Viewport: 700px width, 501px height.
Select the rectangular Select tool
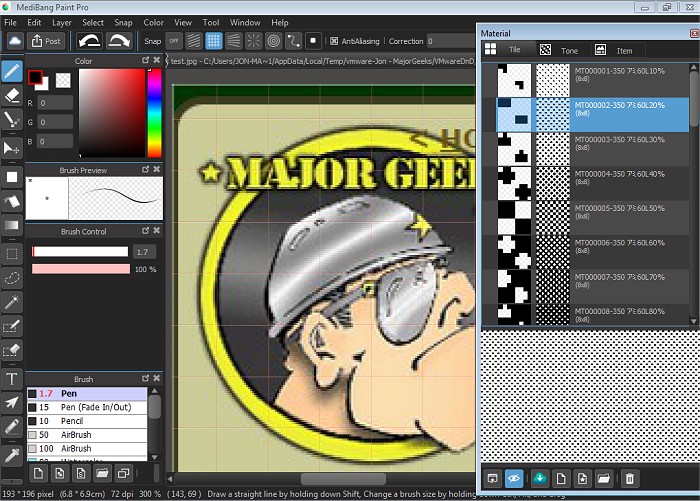(x=12, y=254)
